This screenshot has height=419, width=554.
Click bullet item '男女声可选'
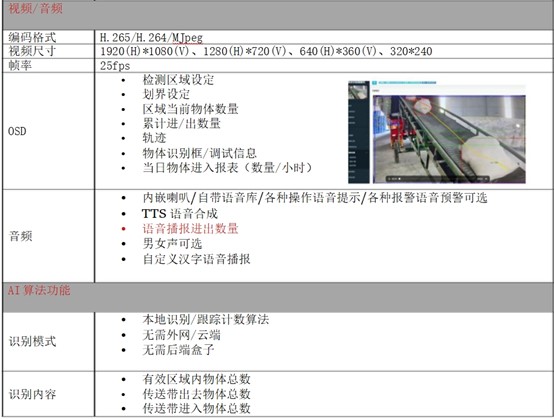point(172,244)
